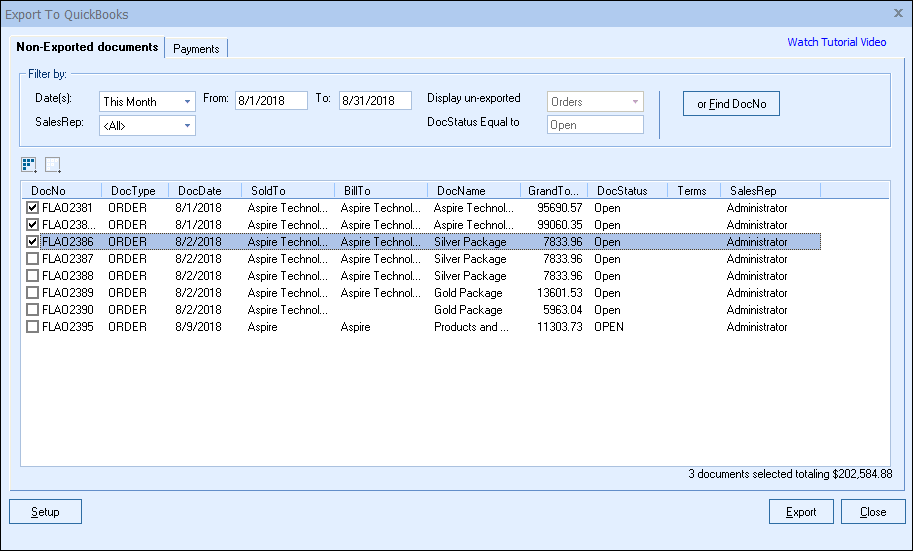The height and width of the screenshot is (551, 913).
Task: Close the Export To QuickBooks dialog via X
Action: (x=897, y=14)
